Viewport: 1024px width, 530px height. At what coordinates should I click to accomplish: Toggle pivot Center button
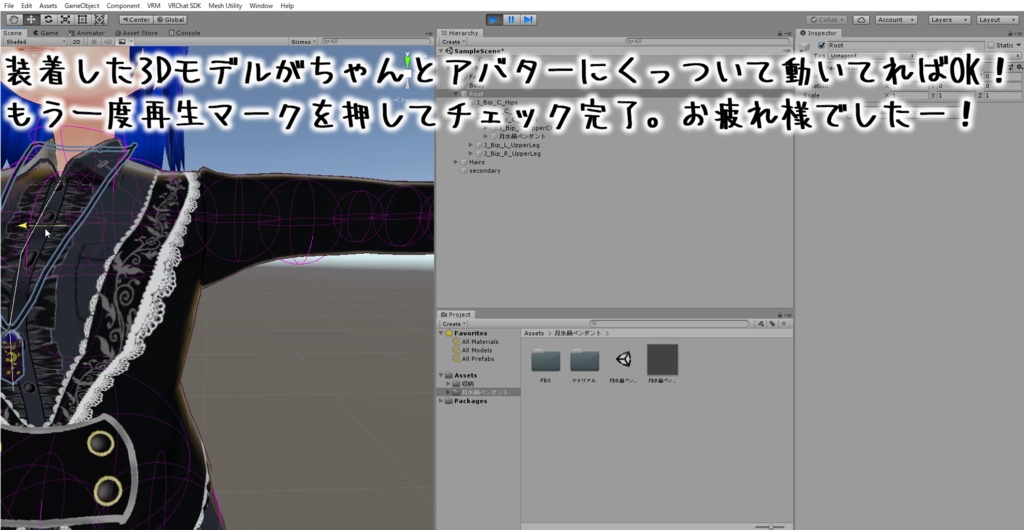tap(136, 20)
